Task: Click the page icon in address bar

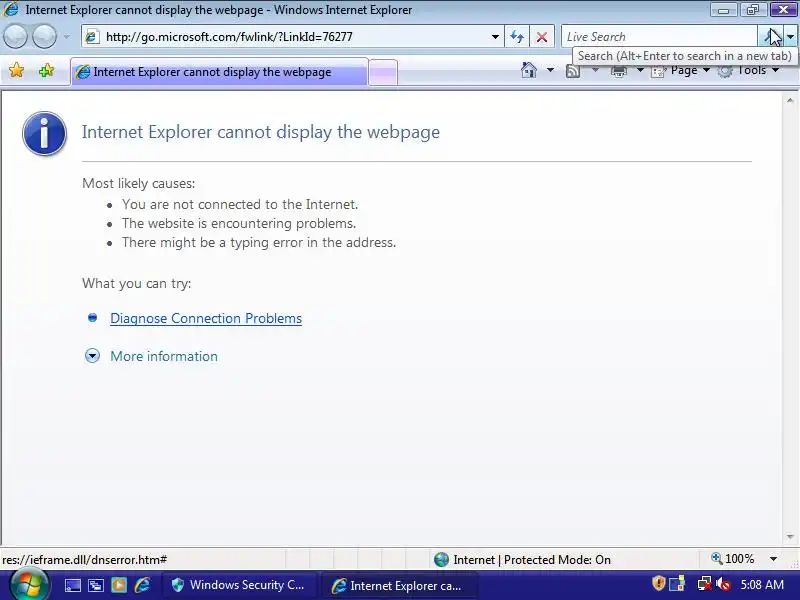Action: 92,37
